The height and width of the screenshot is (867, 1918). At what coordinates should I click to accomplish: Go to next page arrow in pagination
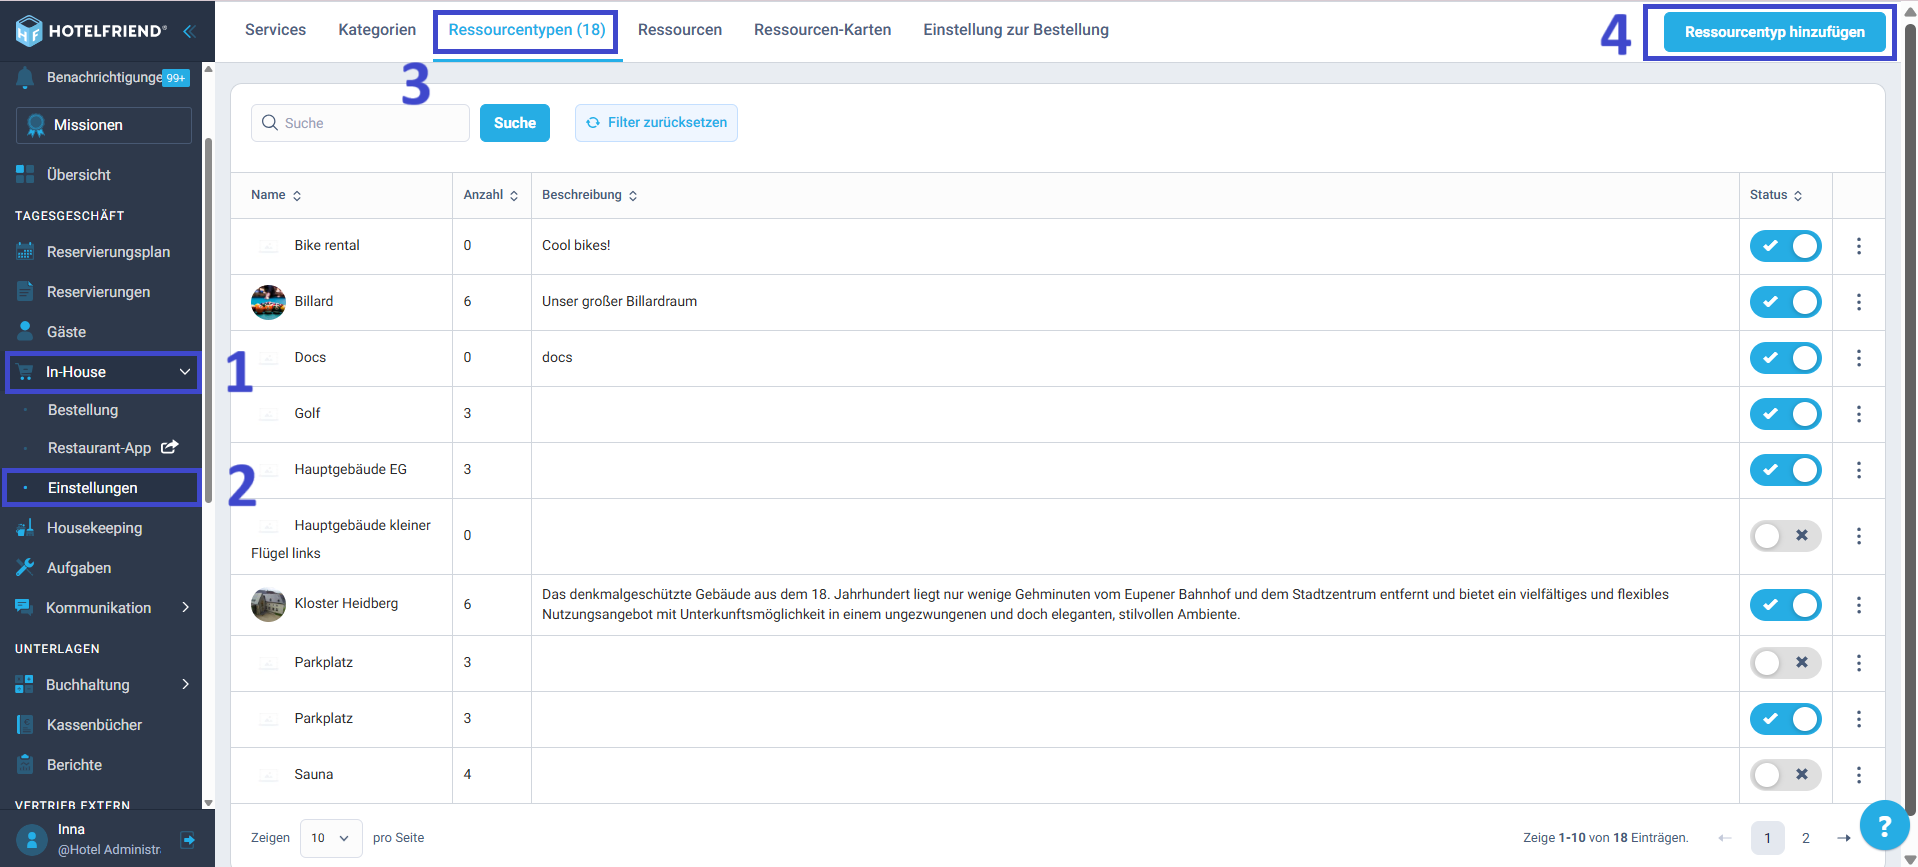[x=1844, y=838]
